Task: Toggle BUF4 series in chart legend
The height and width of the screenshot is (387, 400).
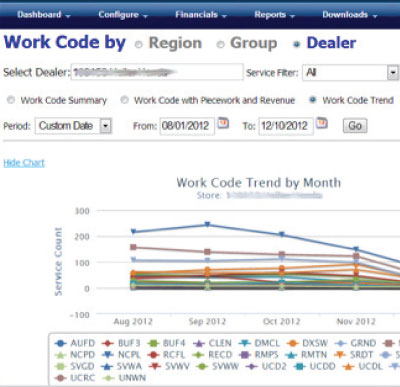Action: (x=166, y=343)
